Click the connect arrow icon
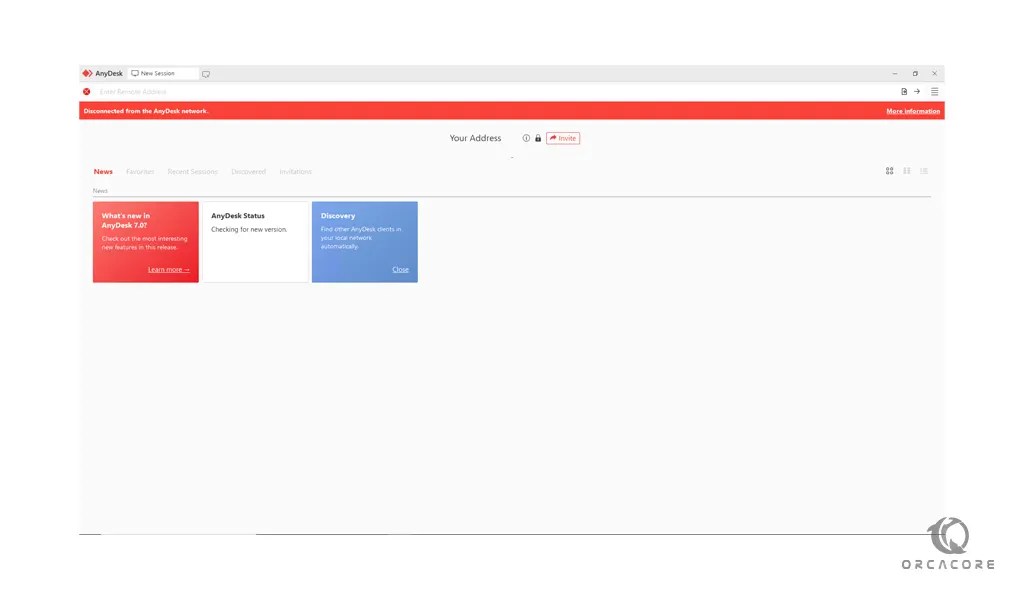The width and height of the screenshot is (1024, 600). pyautogui.click(x=917, y=90)
